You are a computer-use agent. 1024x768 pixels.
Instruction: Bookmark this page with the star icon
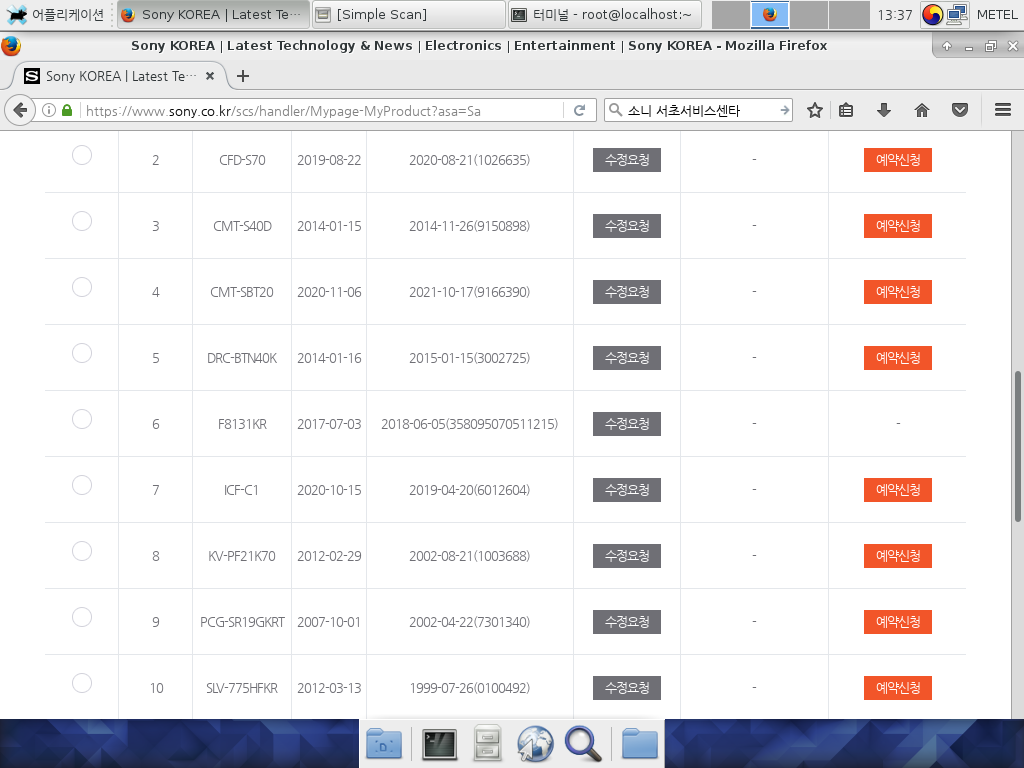coord(815,111)
